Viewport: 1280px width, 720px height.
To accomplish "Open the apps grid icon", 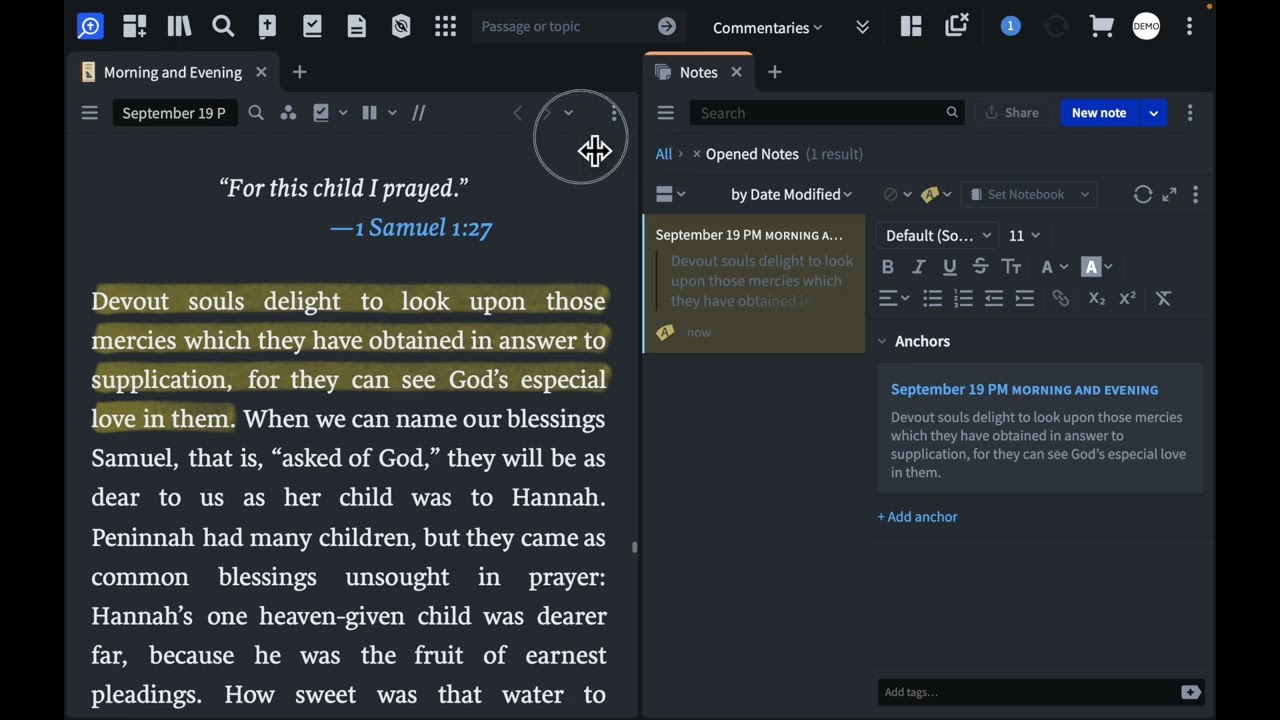I will coord(446,27).
